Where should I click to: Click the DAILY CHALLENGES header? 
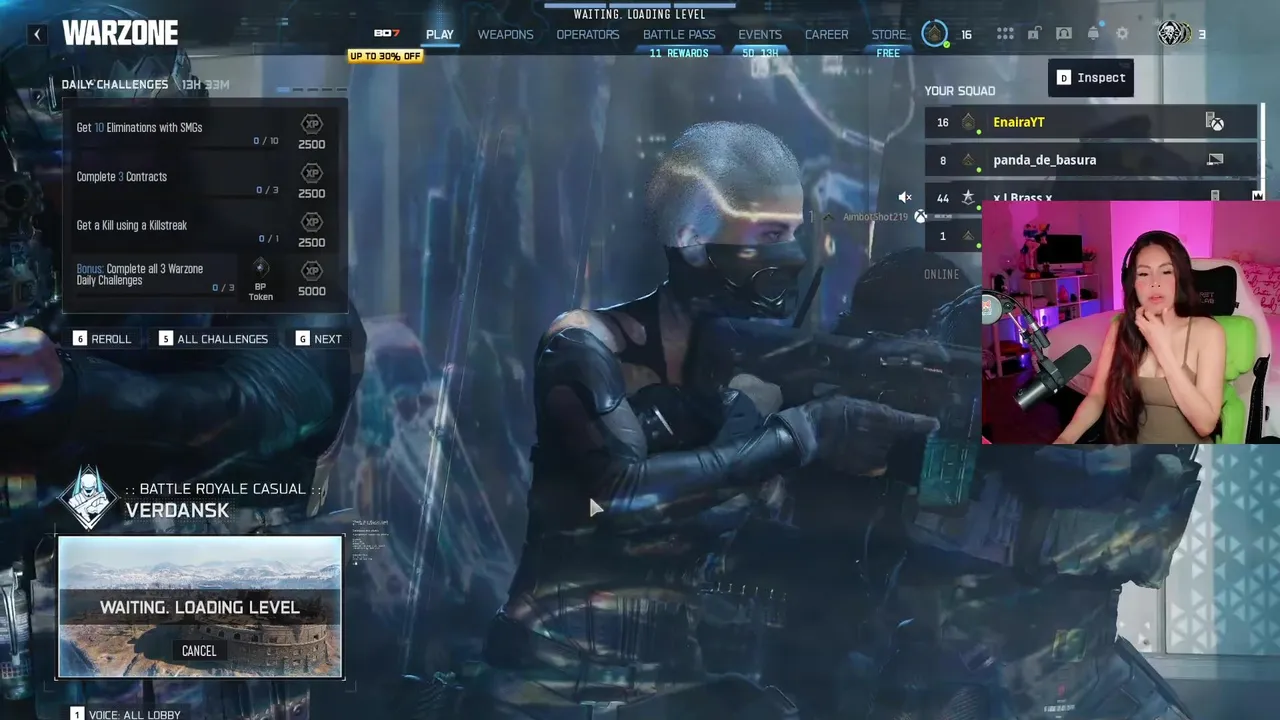(x=115, y=85)
